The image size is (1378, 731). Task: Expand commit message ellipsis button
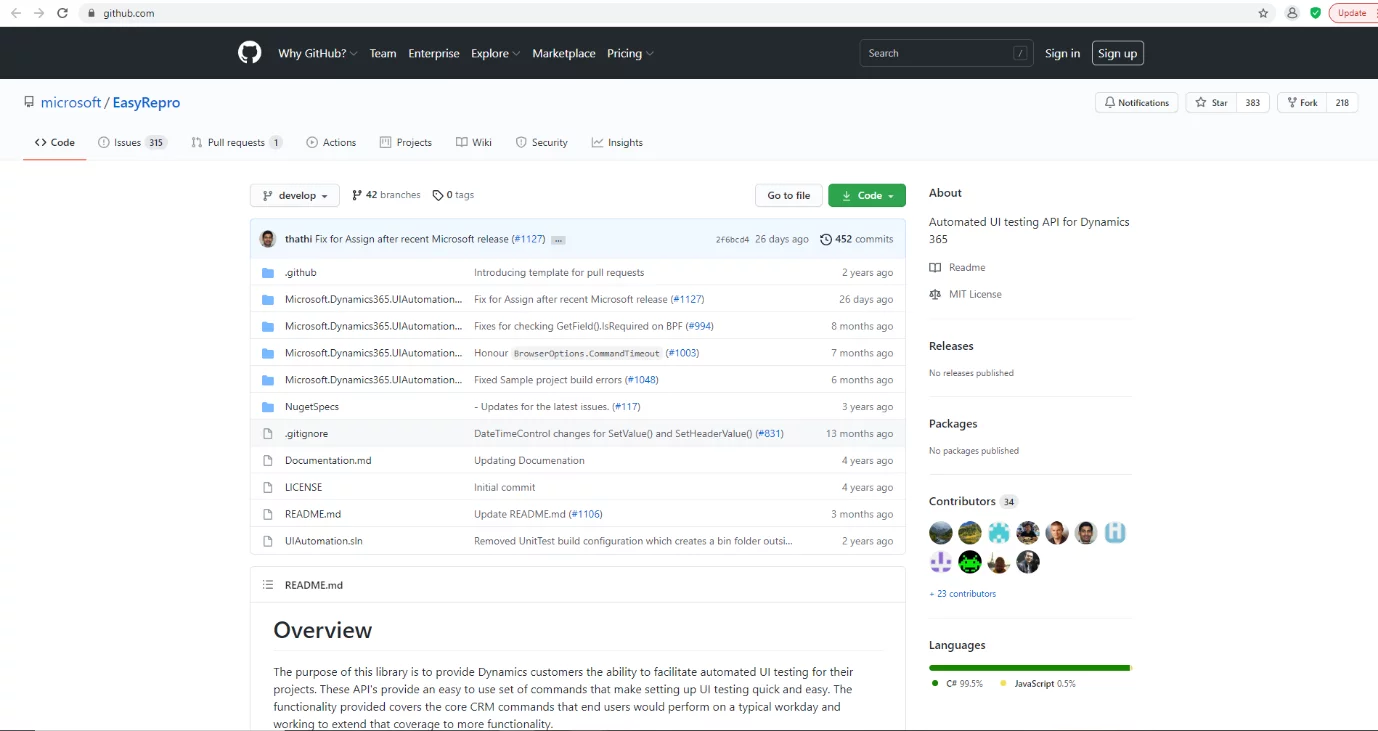558,240
